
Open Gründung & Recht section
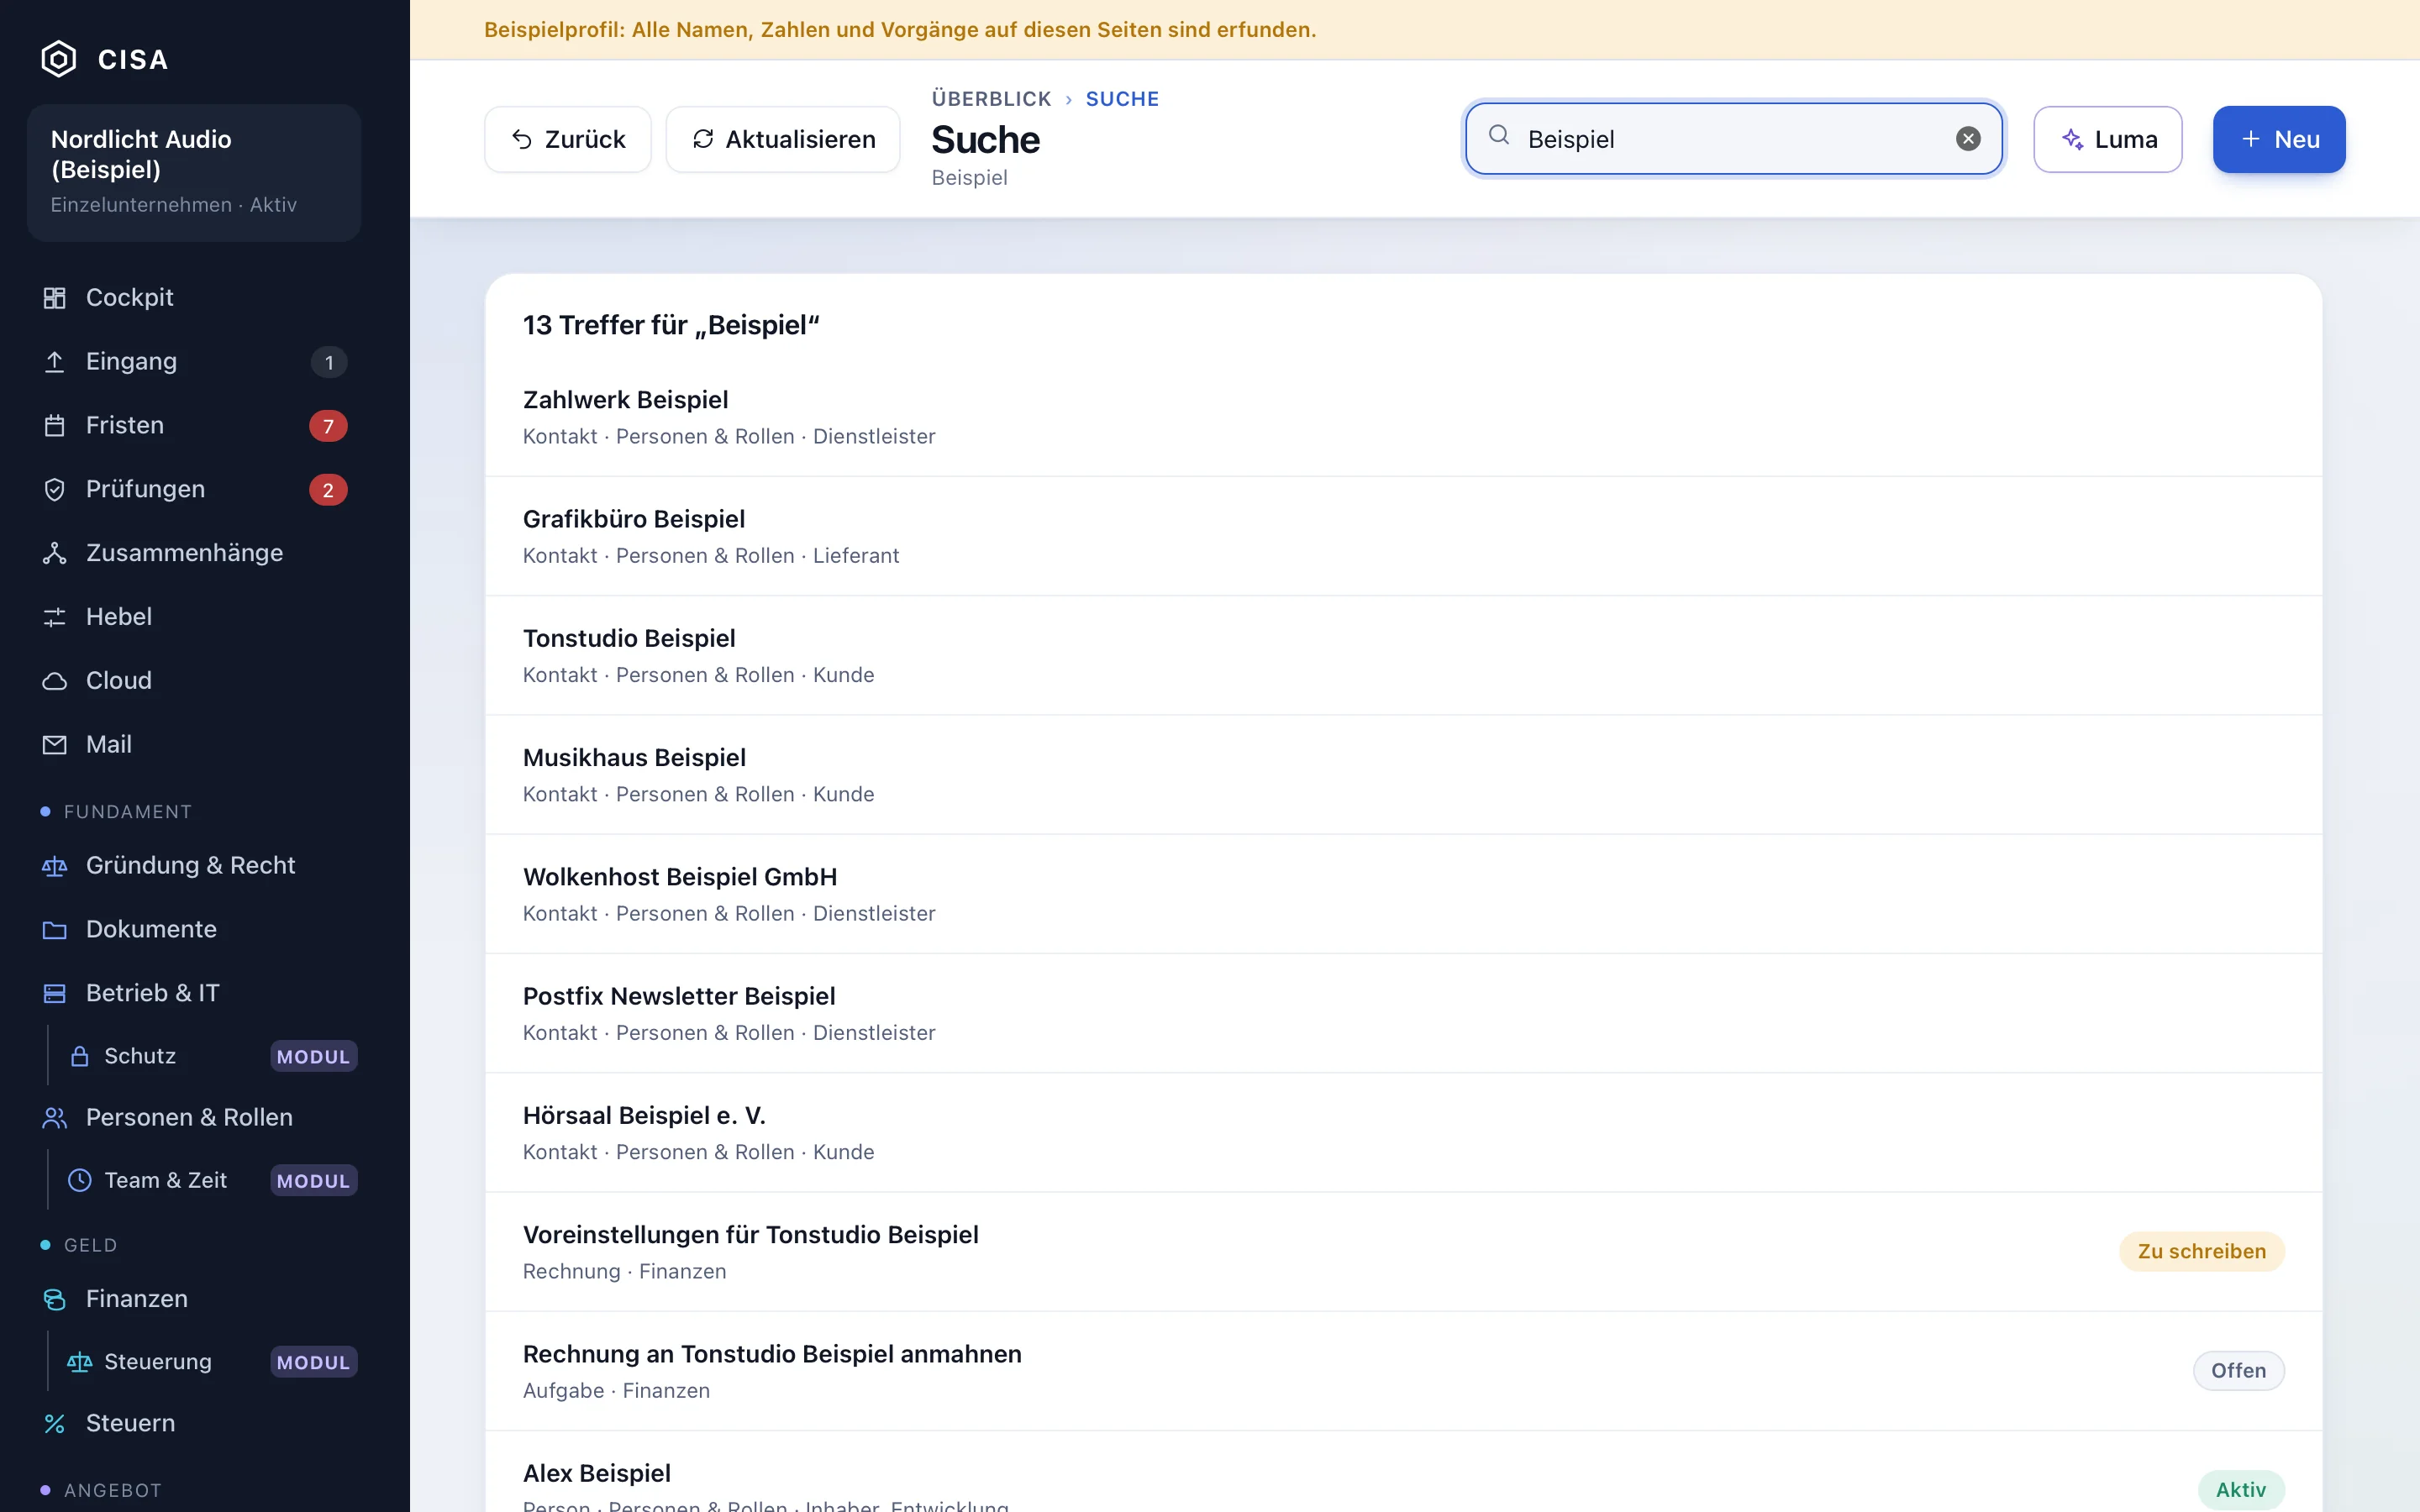click(x=194, y=865)
